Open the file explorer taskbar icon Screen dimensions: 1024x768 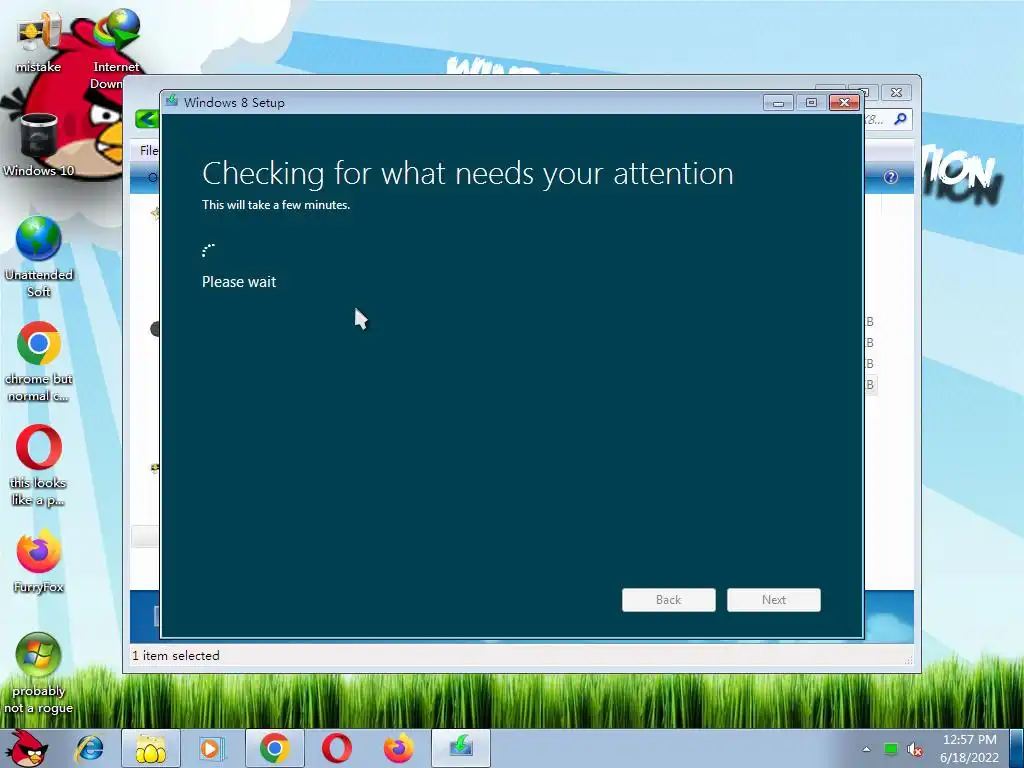click(x=151, y=748)
